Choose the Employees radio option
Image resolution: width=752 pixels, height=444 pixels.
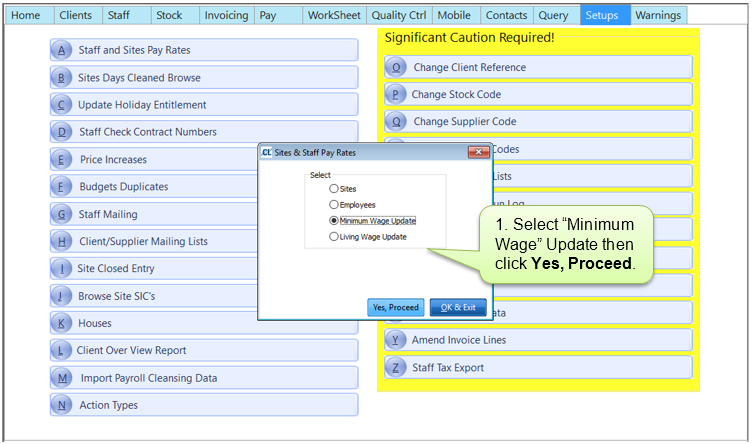coord(334,204)
